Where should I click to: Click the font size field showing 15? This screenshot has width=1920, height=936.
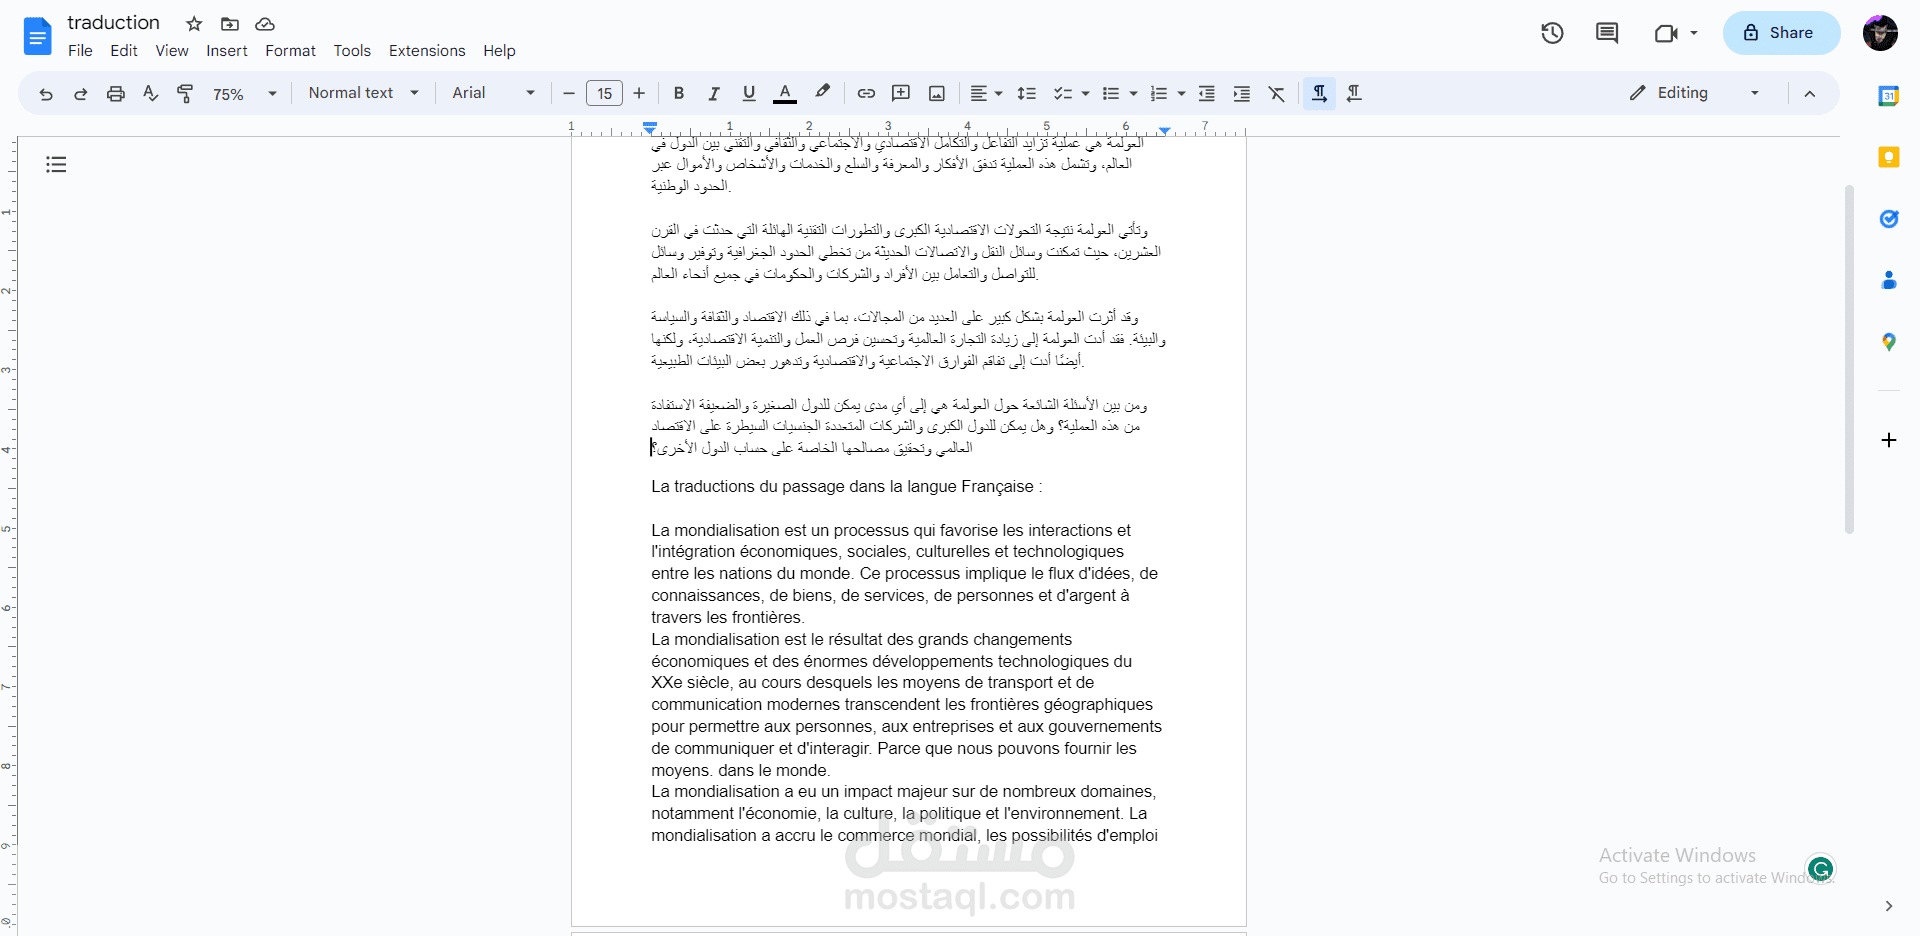[x=604, y=93]
